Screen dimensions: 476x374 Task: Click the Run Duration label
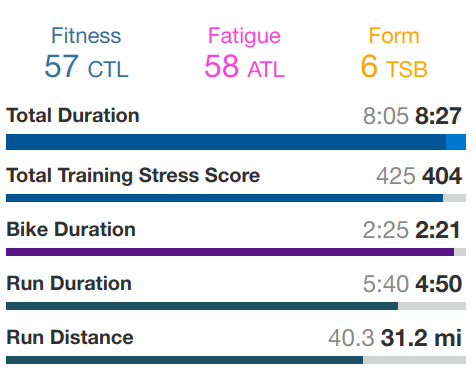click(x=69, y=283)
